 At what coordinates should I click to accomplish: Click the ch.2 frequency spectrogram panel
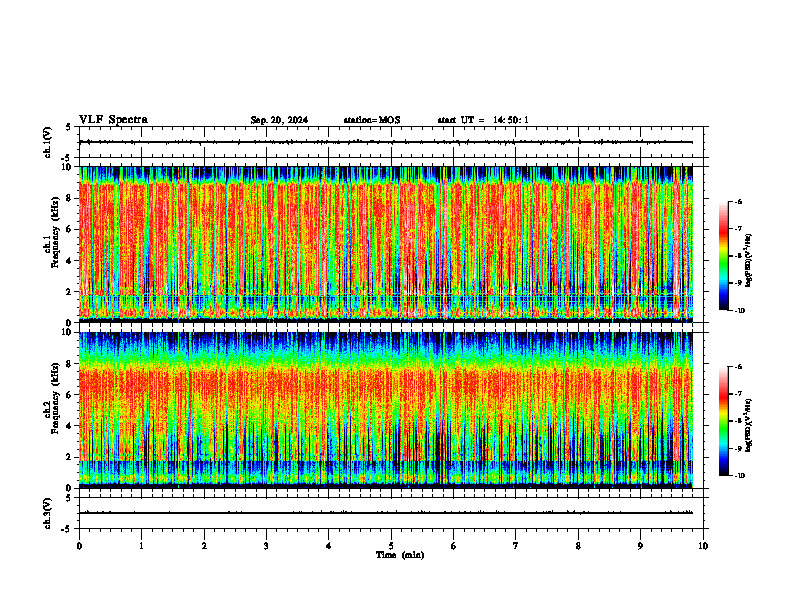pos(386,410)
